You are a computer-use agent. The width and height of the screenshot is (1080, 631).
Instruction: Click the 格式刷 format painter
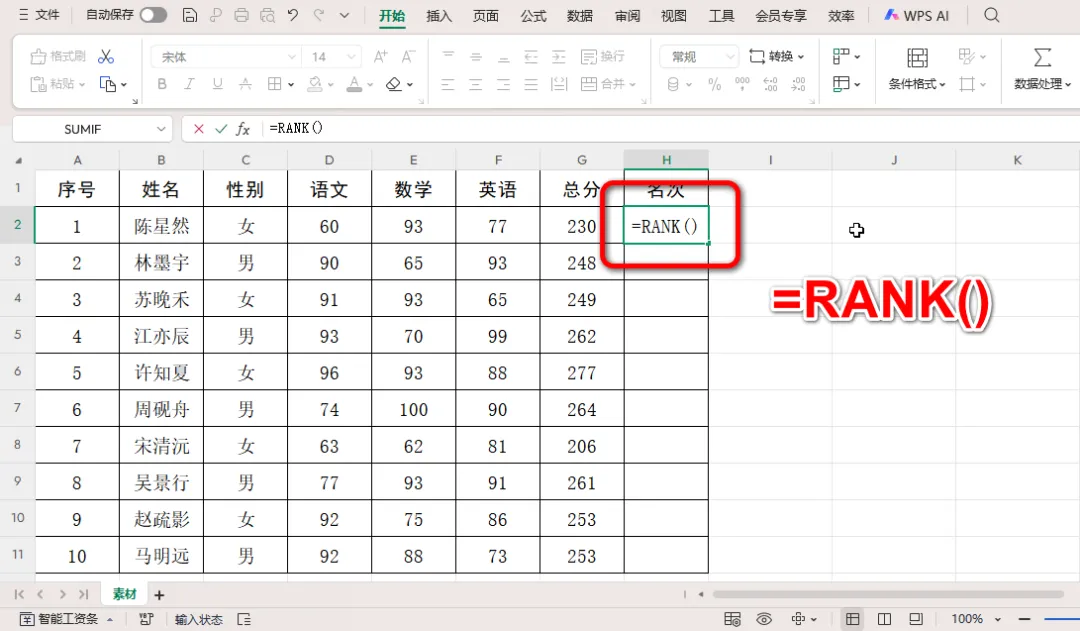(x=59, y=56)
